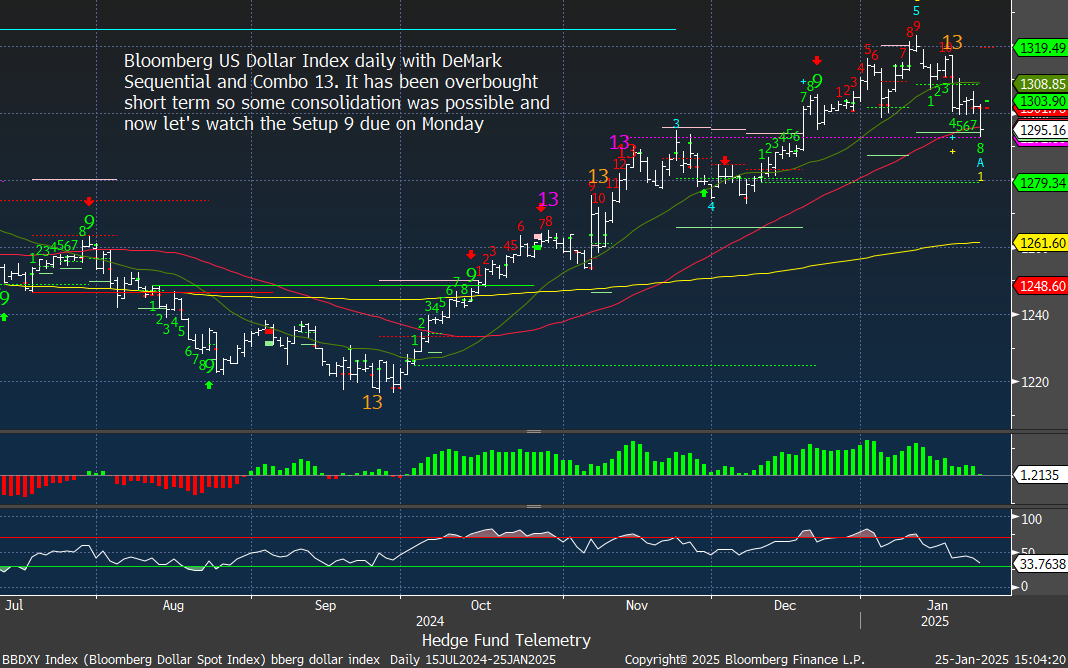Click the 2024 year label
This screenshot has width=1068, height=668.
coord(430,621)
